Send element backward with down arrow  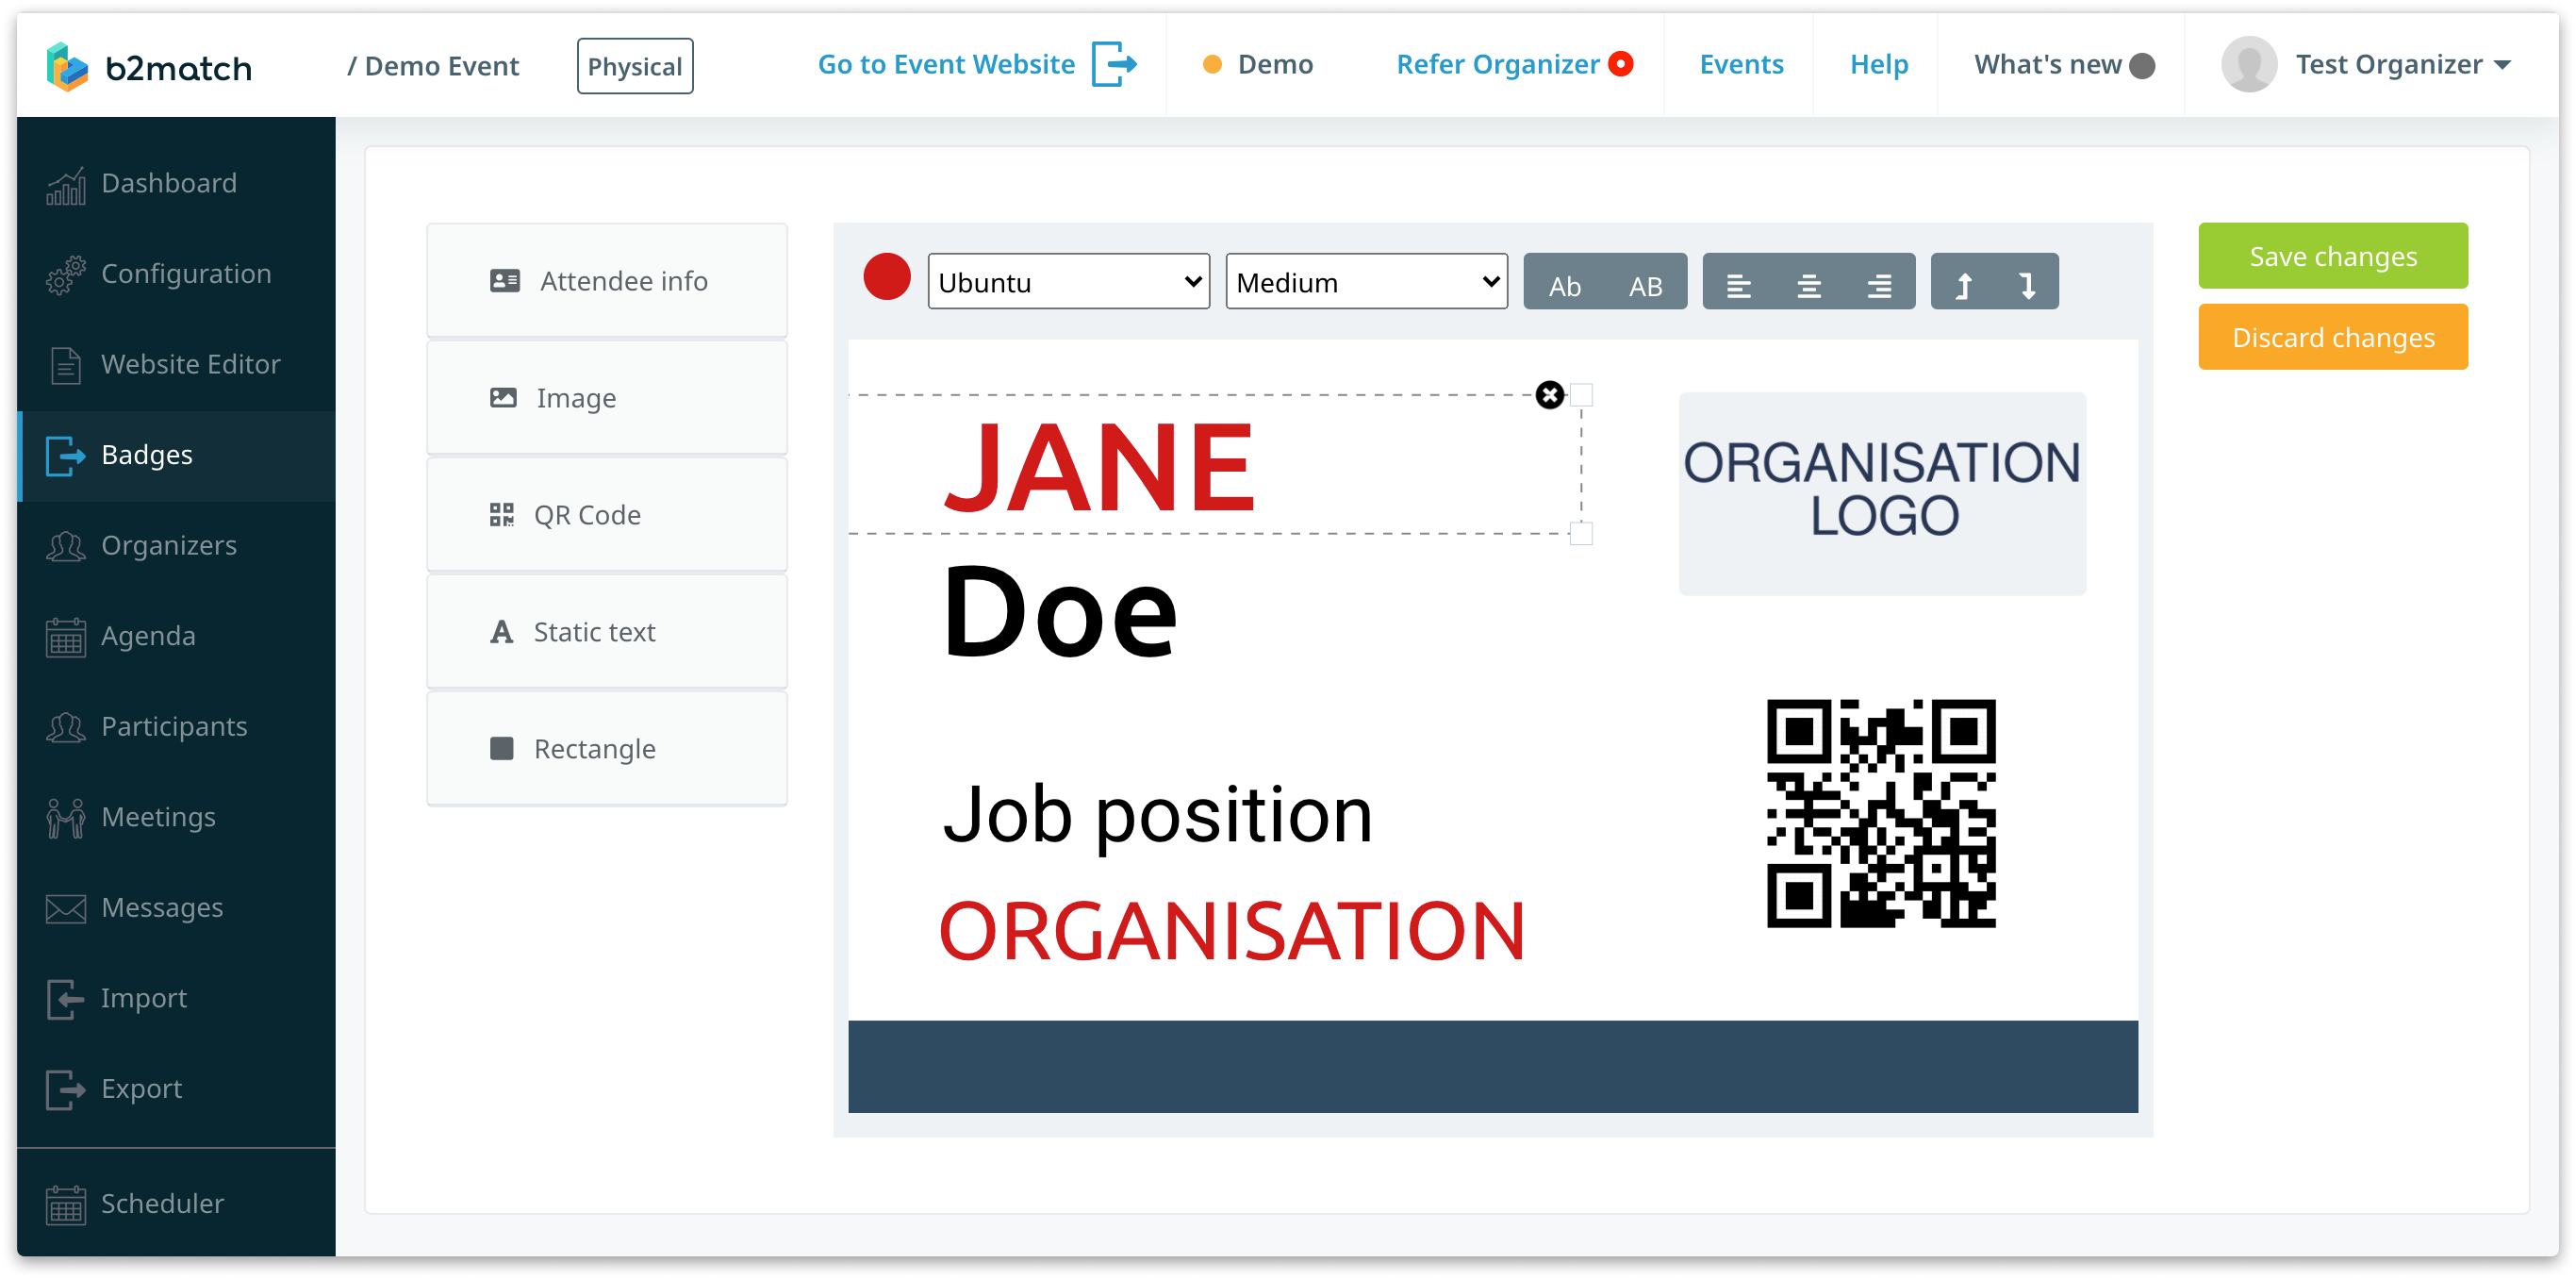(x=2027, y=286)
